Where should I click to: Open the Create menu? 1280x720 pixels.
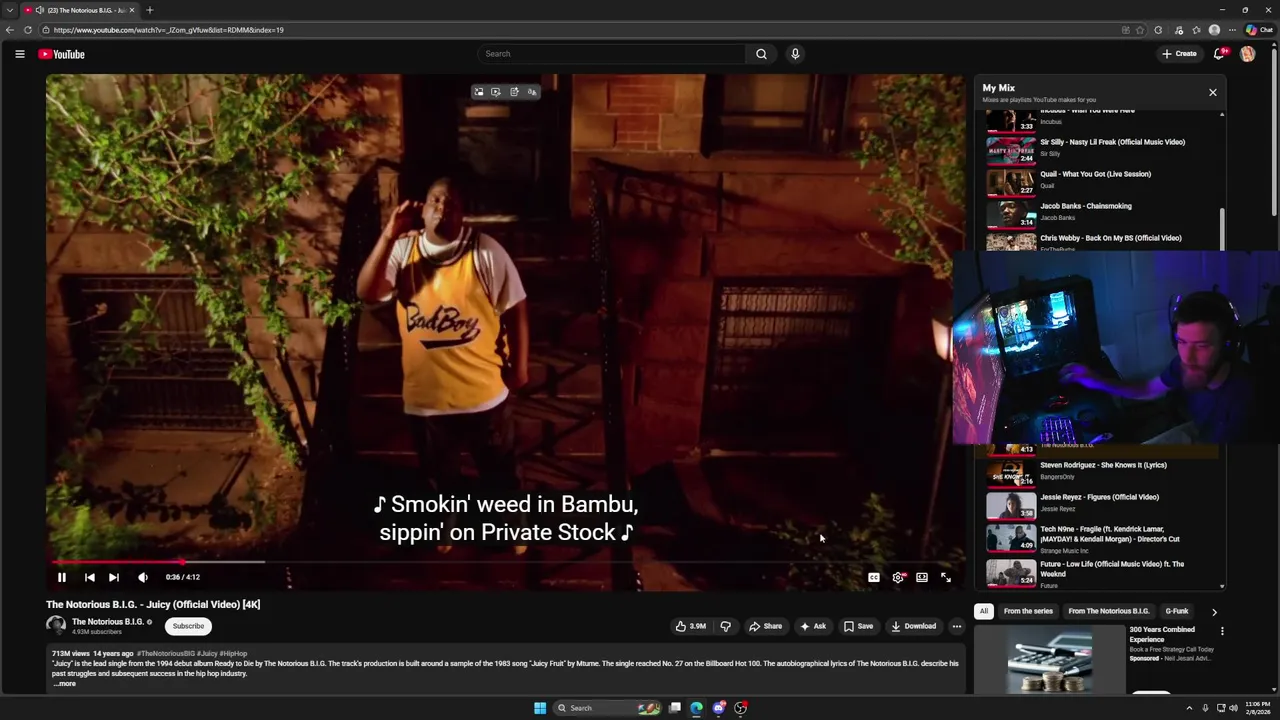click(x=1179, y=54)
